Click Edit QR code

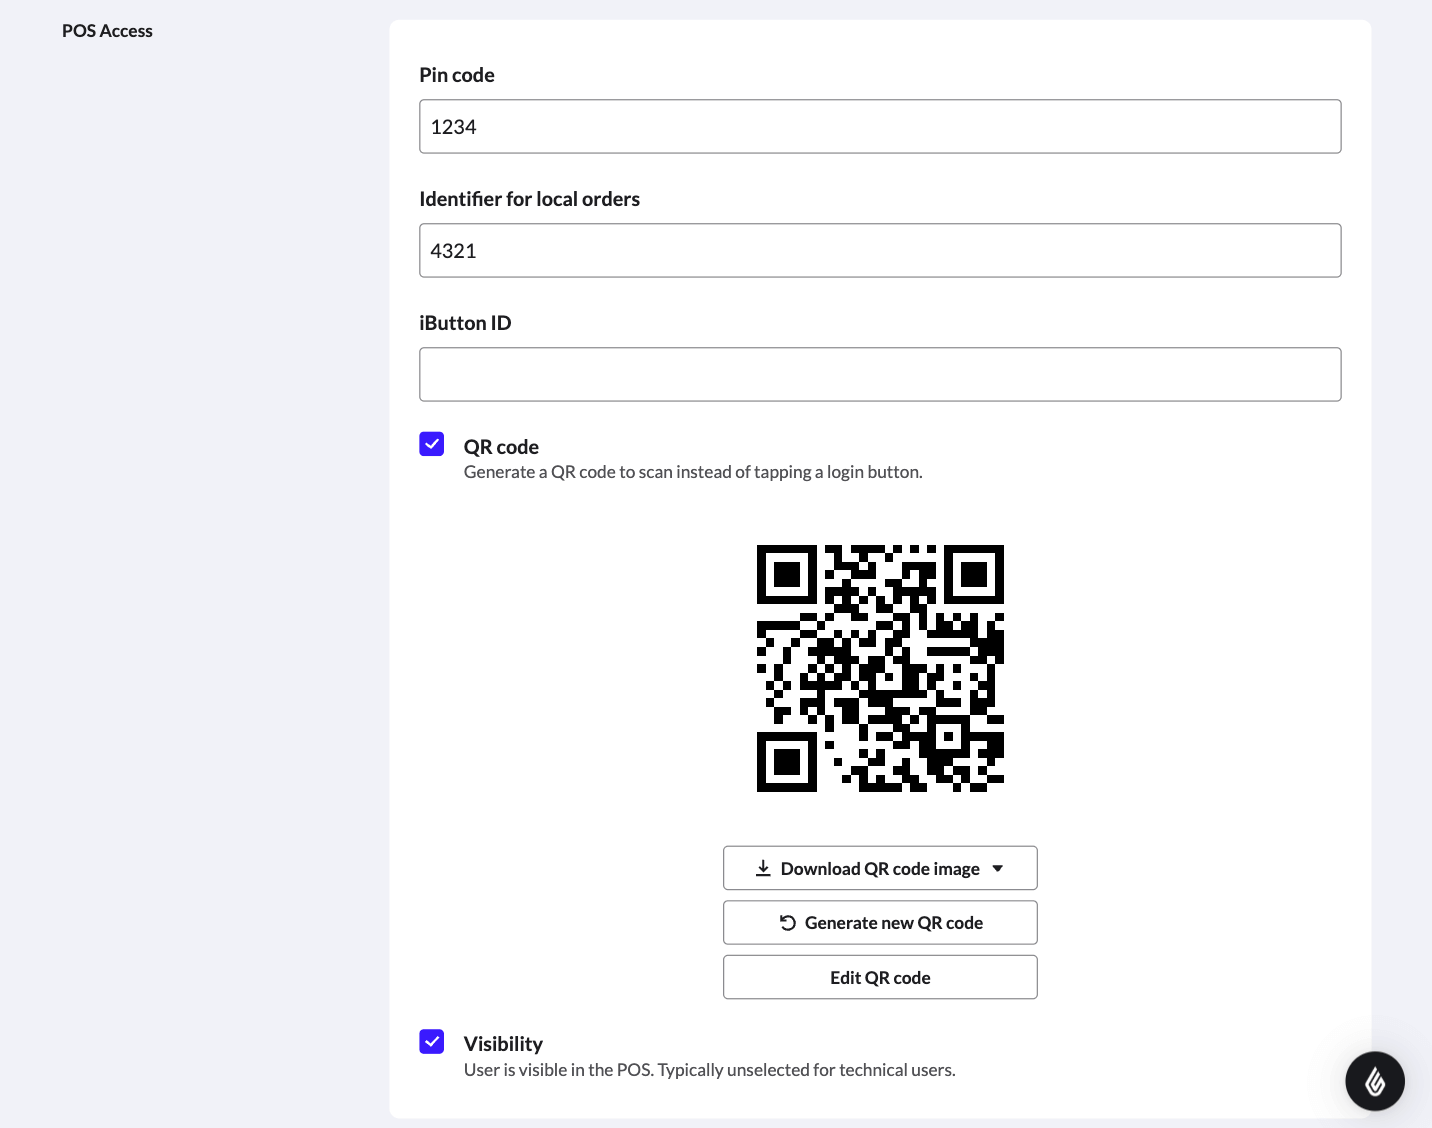pos(880,977)
